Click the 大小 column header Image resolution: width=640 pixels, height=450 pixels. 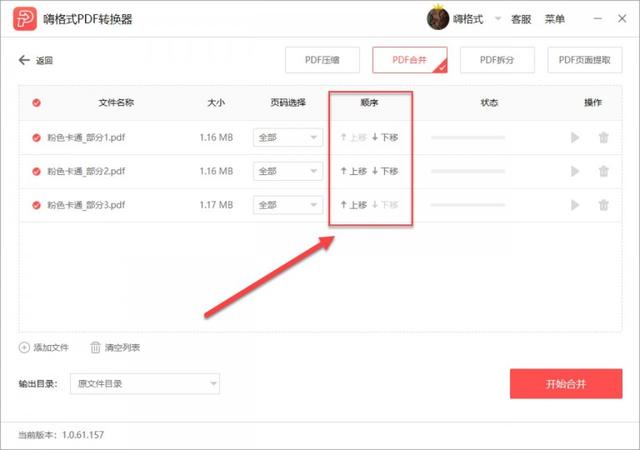216,102
